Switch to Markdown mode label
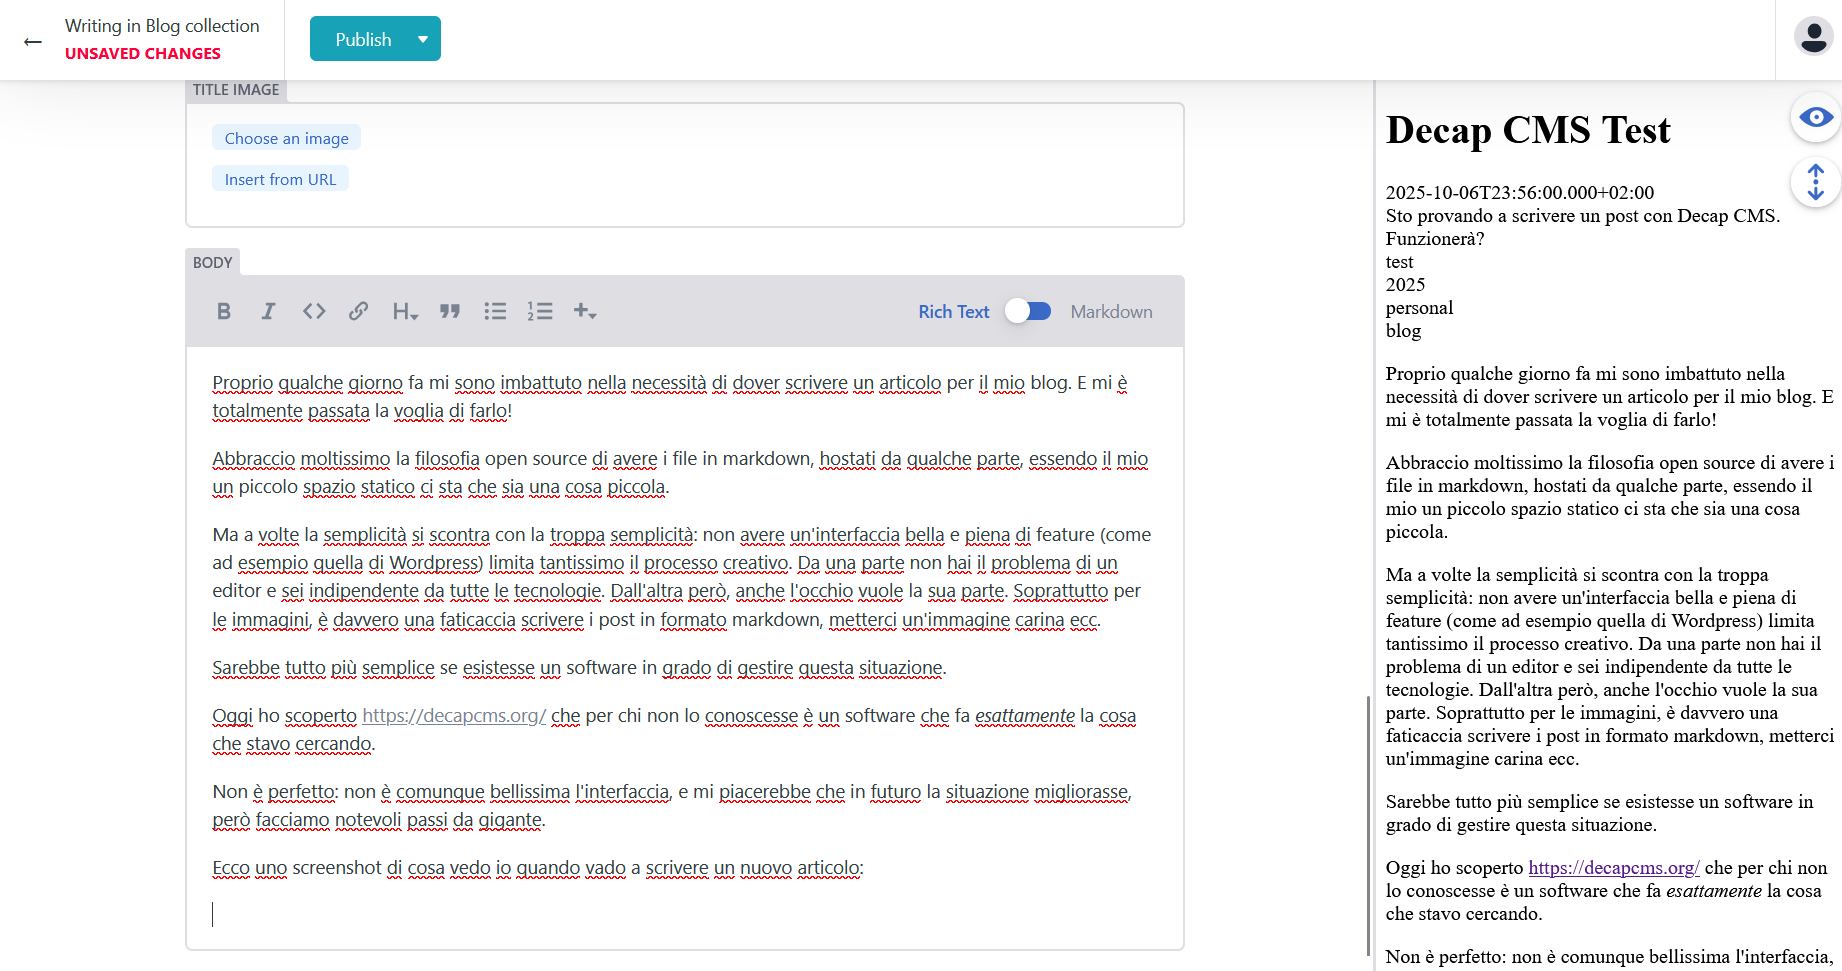This screenshot has height=971, width=1842. coord(1111,312)
